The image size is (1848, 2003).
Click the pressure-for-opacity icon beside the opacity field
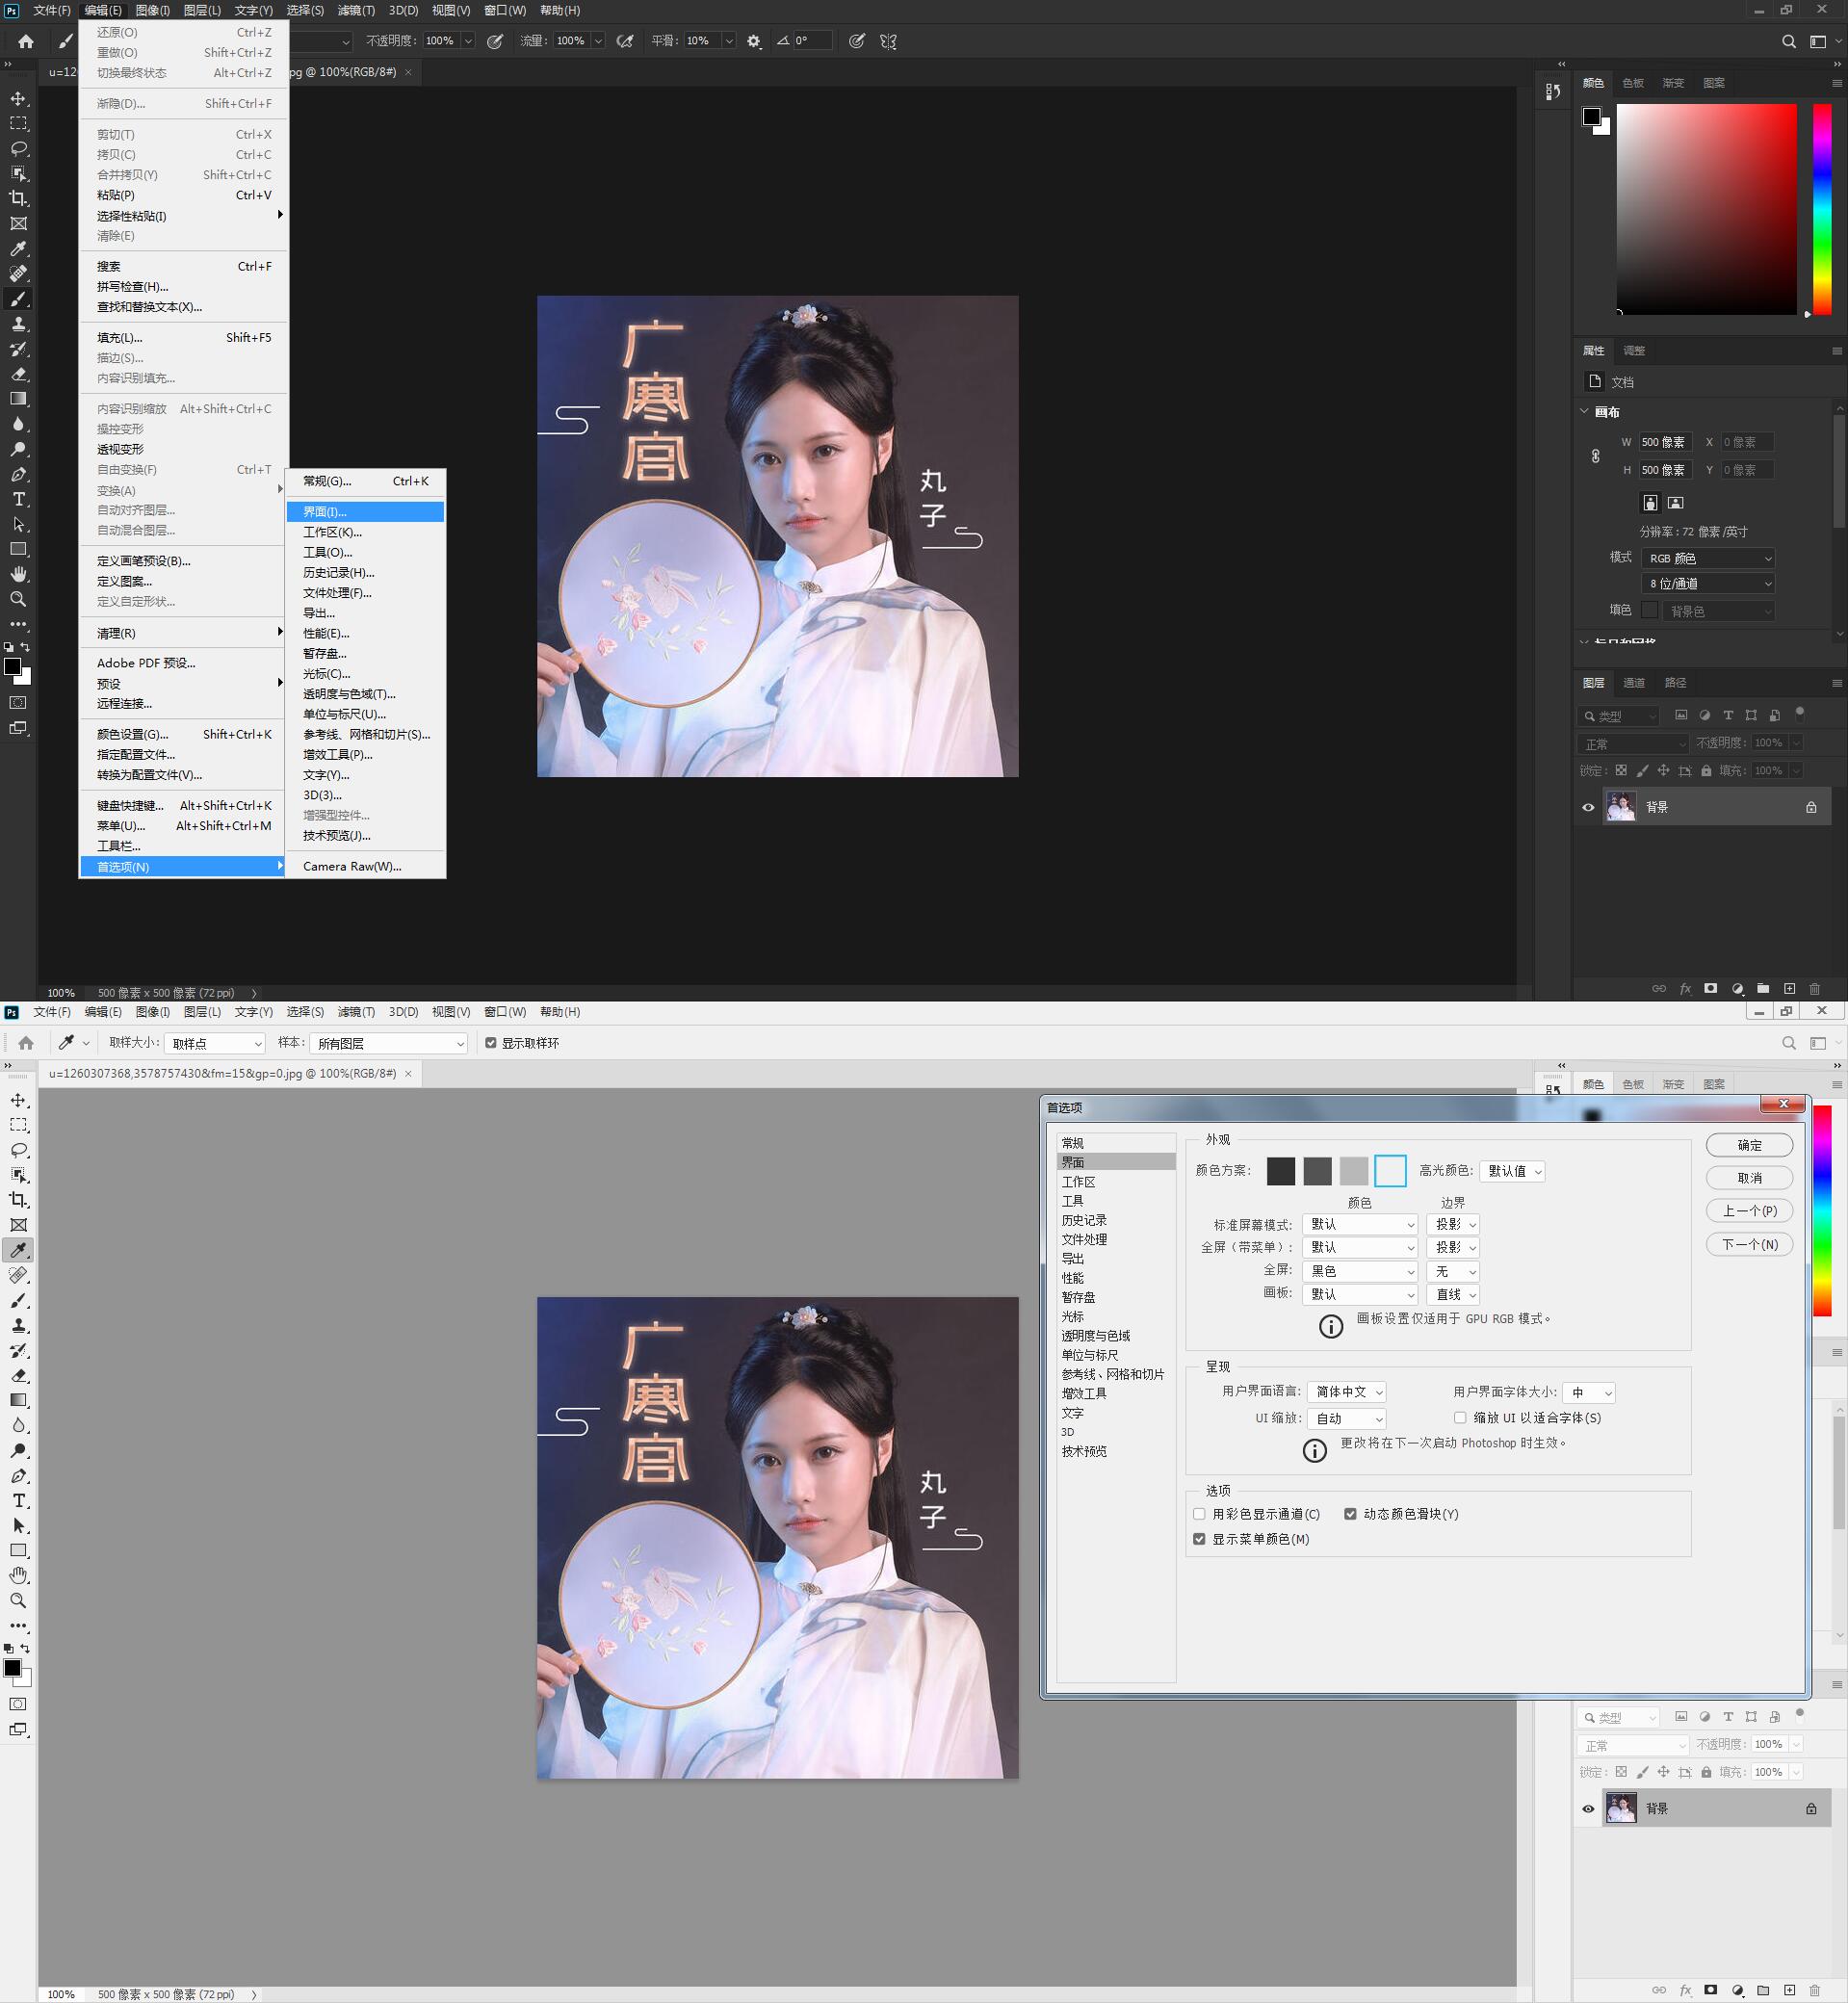(x=494, y=41)
